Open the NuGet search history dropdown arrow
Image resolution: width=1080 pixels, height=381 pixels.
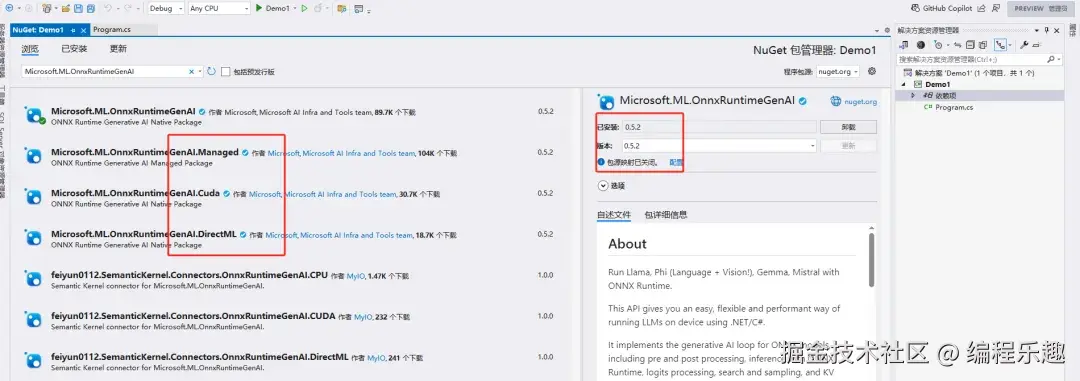point(200,71)
